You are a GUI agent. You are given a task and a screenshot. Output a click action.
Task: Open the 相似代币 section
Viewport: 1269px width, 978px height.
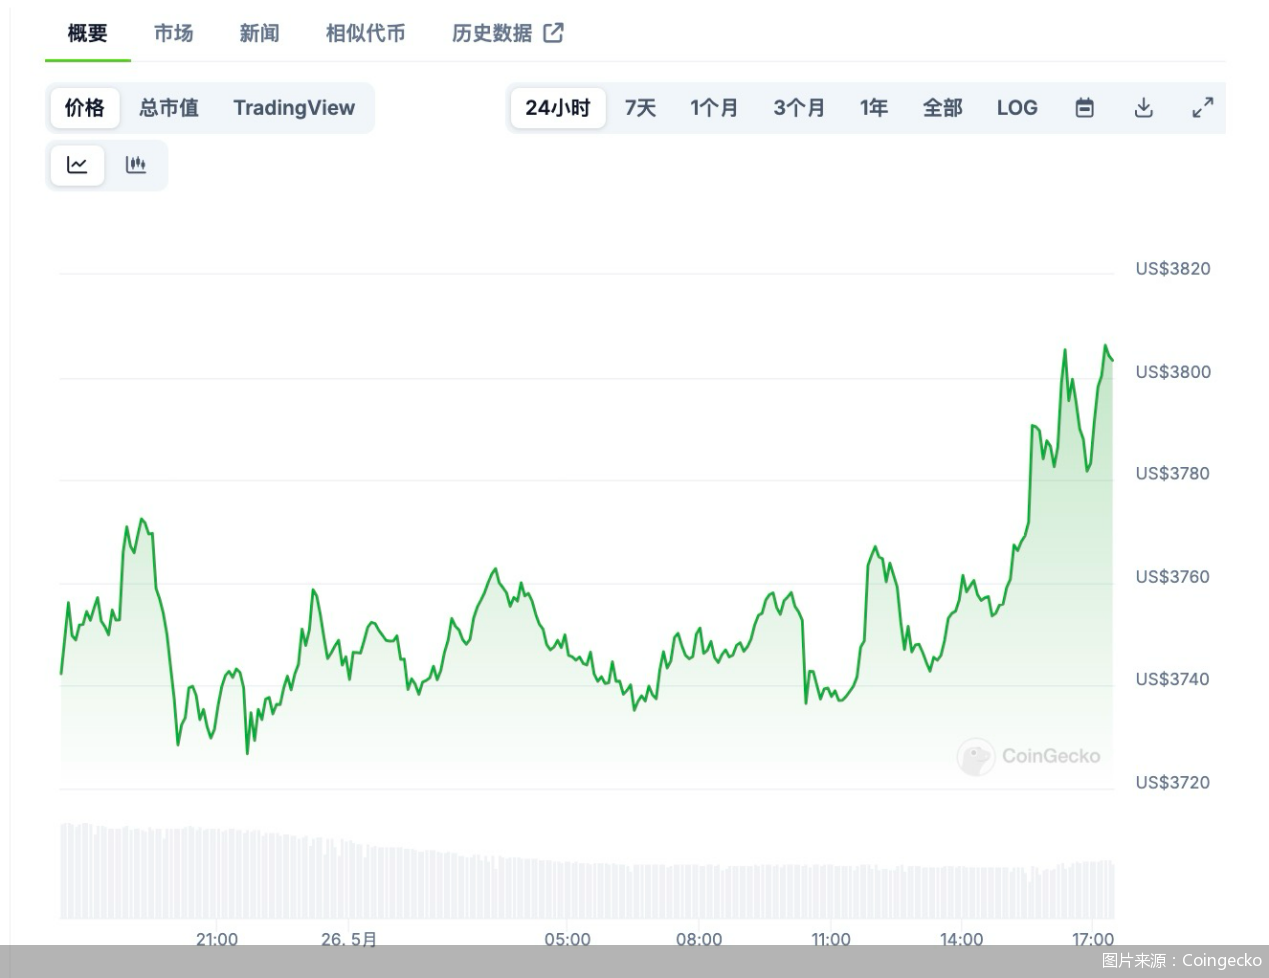tap(364, 32)
